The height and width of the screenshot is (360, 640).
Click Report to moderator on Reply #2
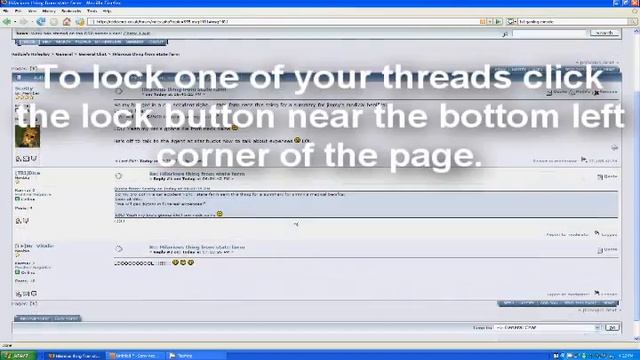tap(568, 294)
